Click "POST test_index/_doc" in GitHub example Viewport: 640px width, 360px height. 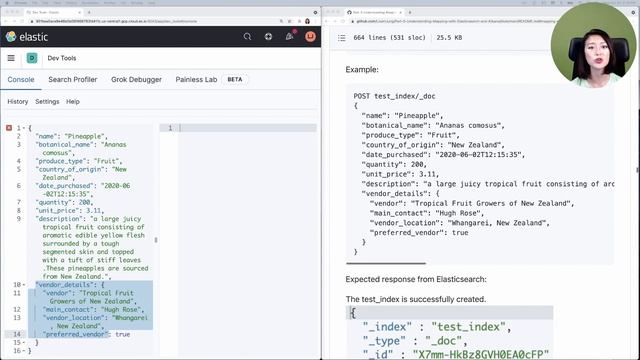point(394,96)
